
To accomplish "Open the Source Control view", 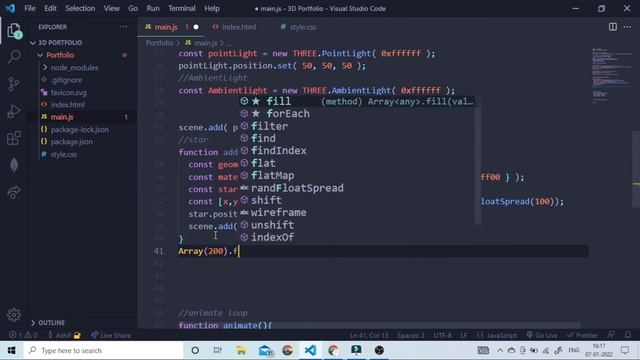I will click(x=14, y=84).
